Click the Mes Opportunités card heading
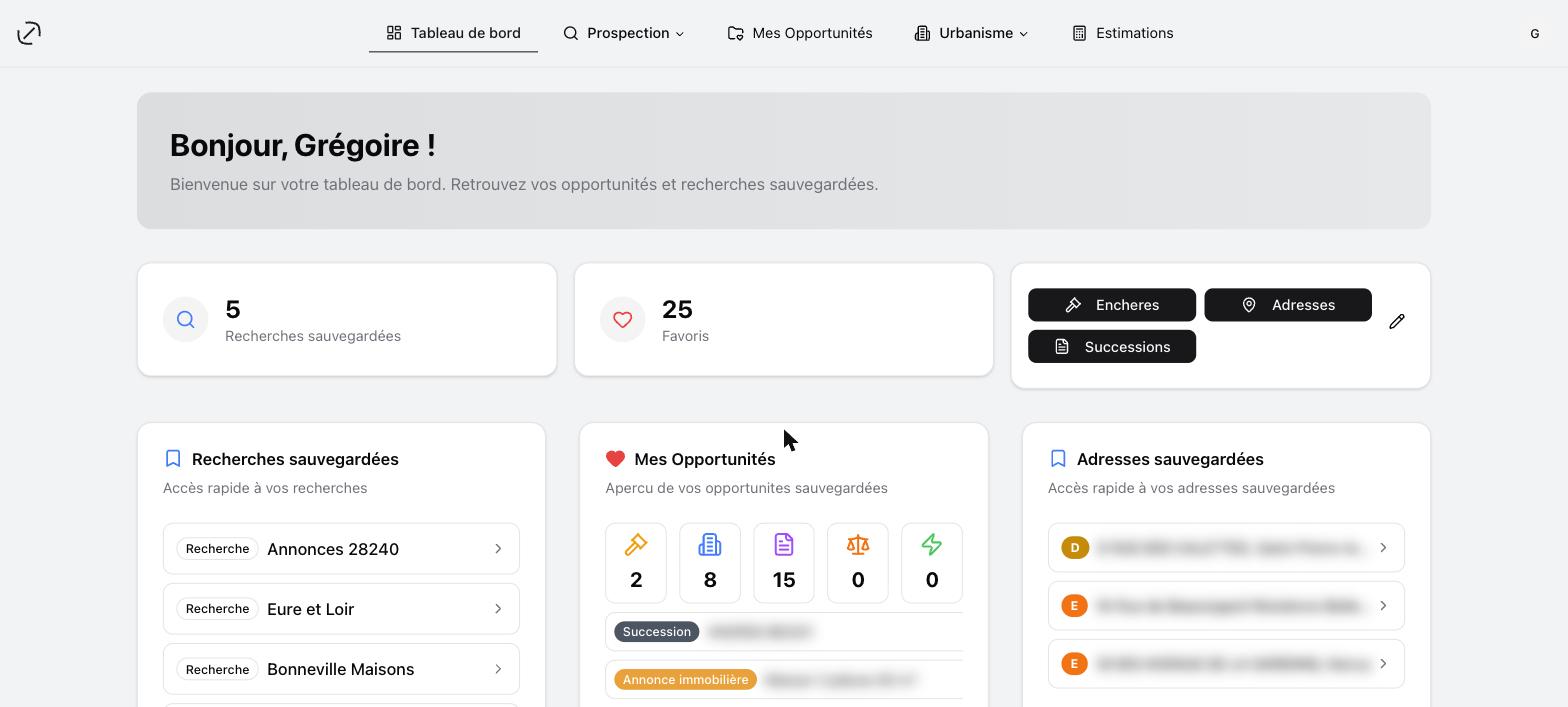 [x=705, y=459]
